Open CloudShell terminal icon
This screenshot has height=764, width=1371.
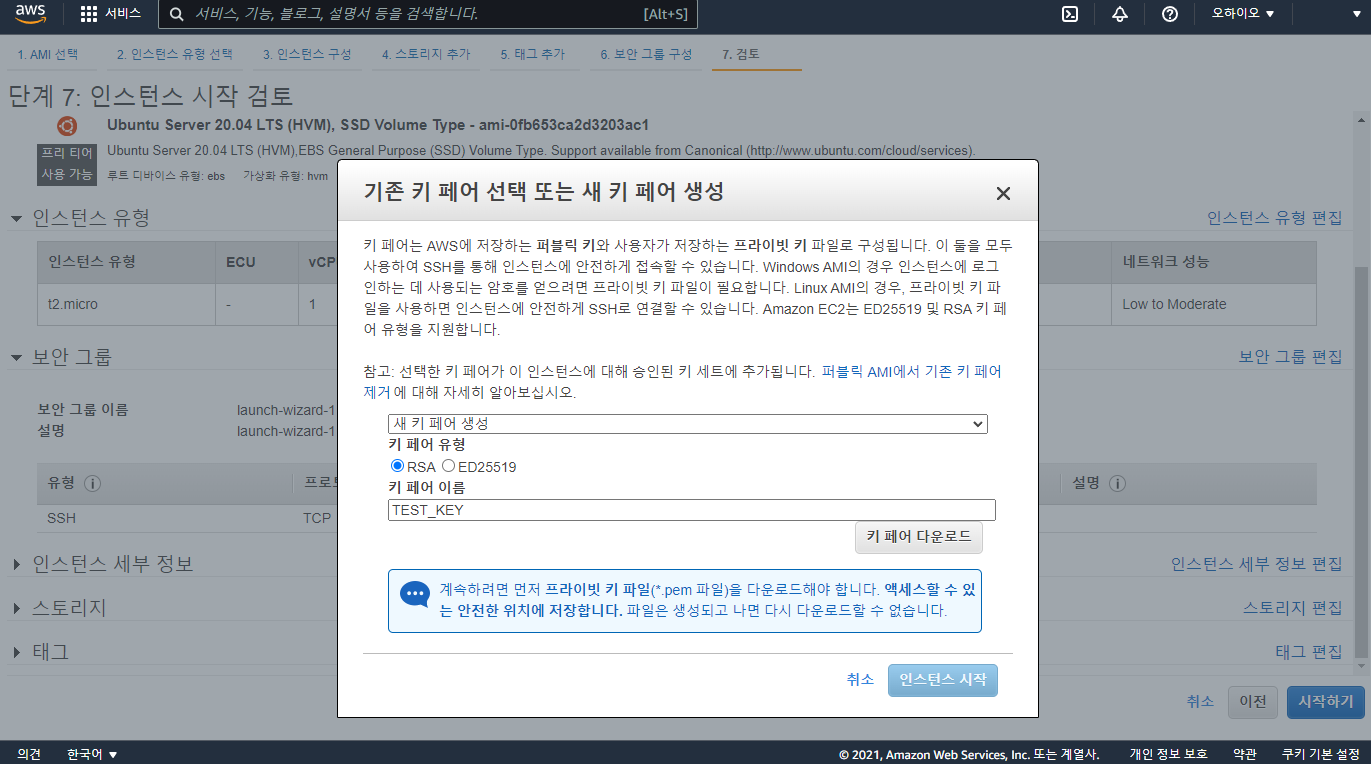[1070, 14]
